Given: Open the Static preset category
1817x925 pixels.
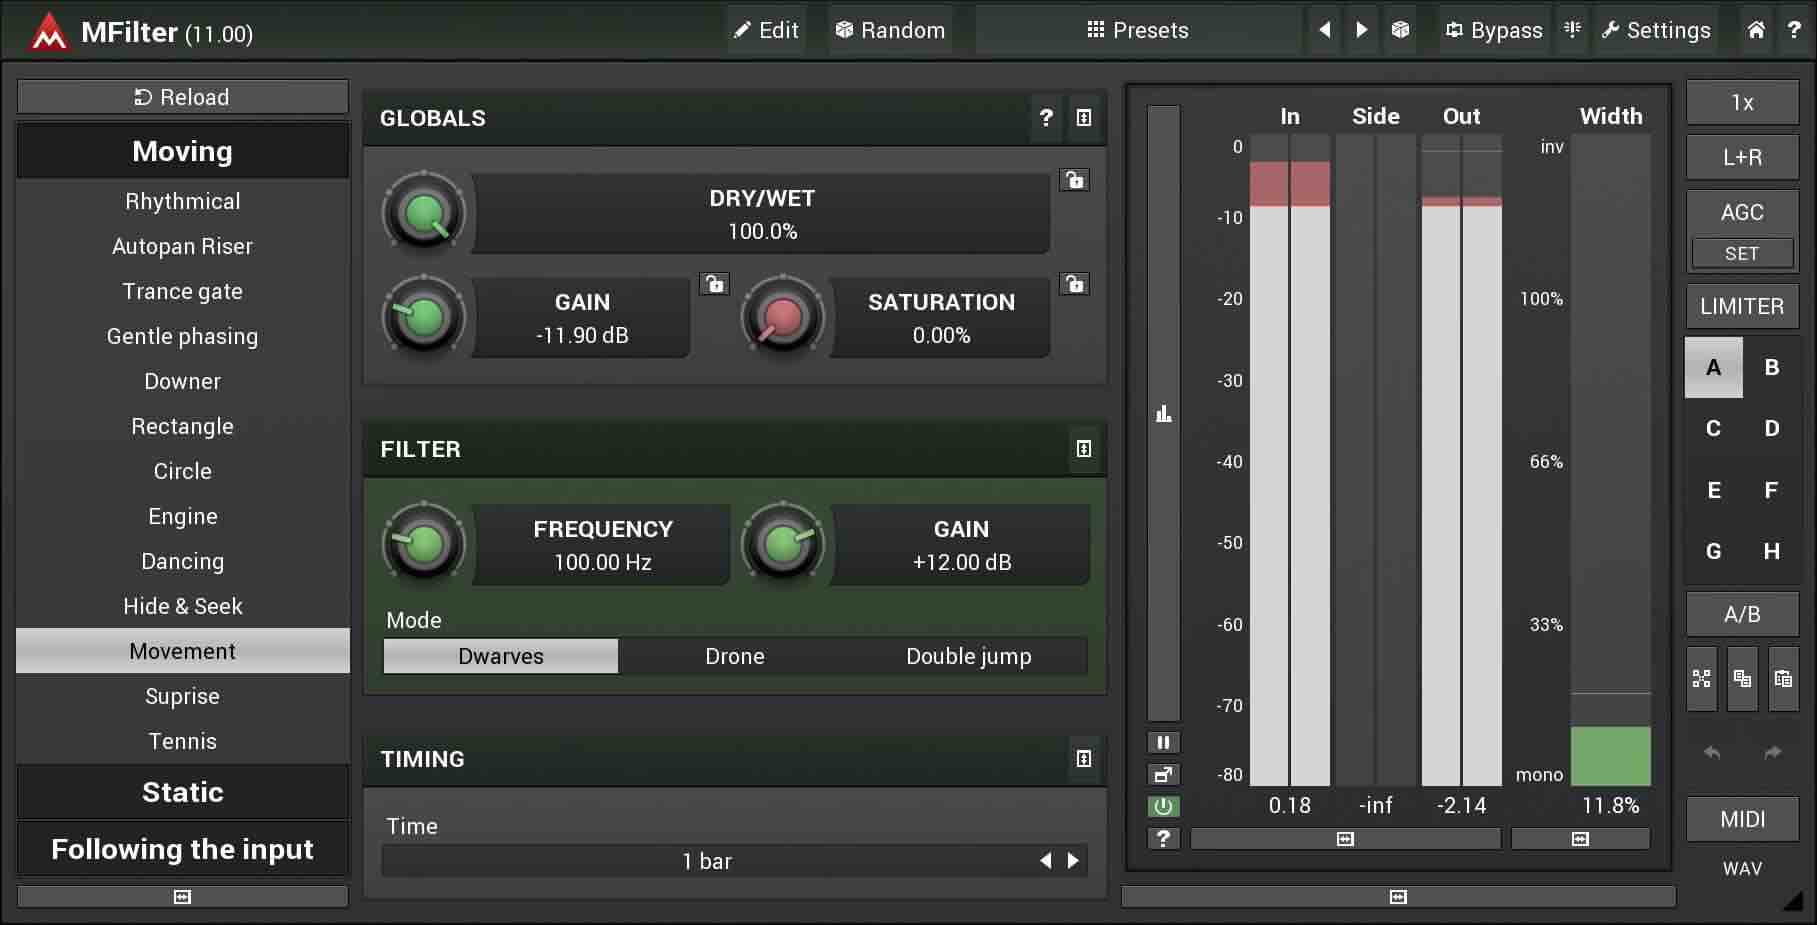Looking at the screenshot, I should point(182,792).
